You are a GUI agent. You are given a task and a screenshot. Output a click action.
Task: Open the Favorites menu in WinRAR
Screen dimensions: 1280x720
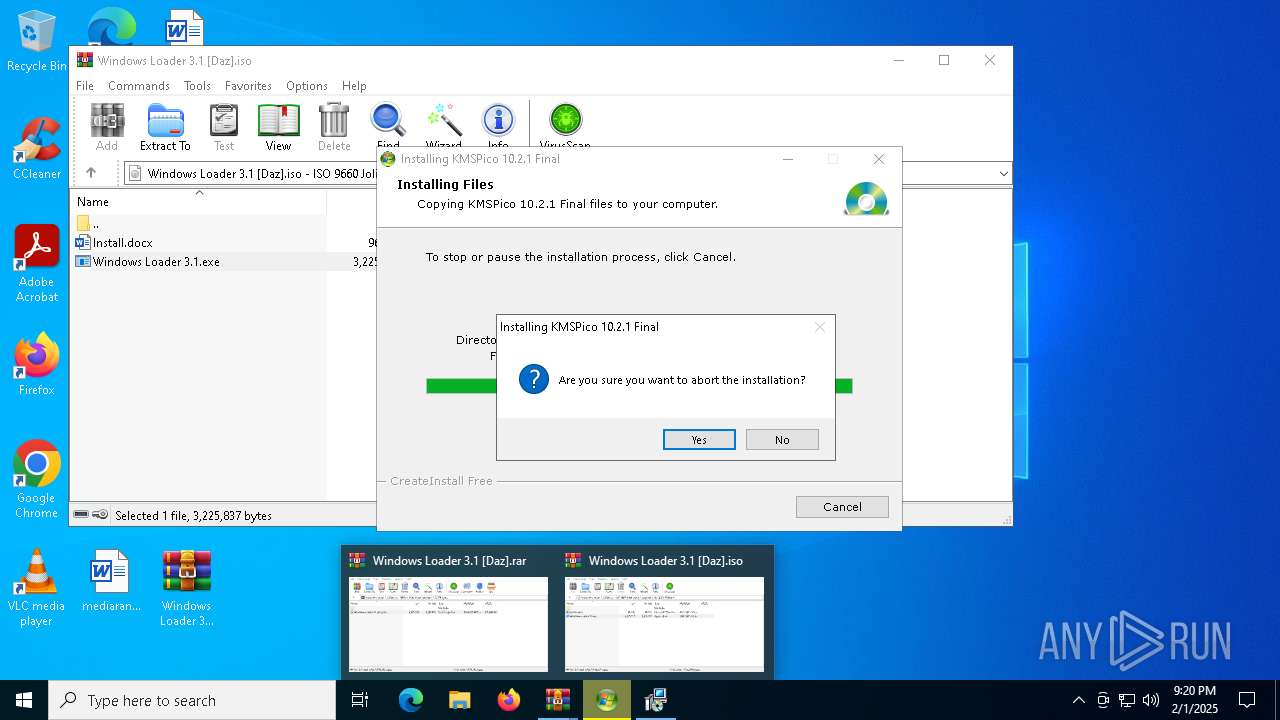pyautogui.click(x=248, y=86)
